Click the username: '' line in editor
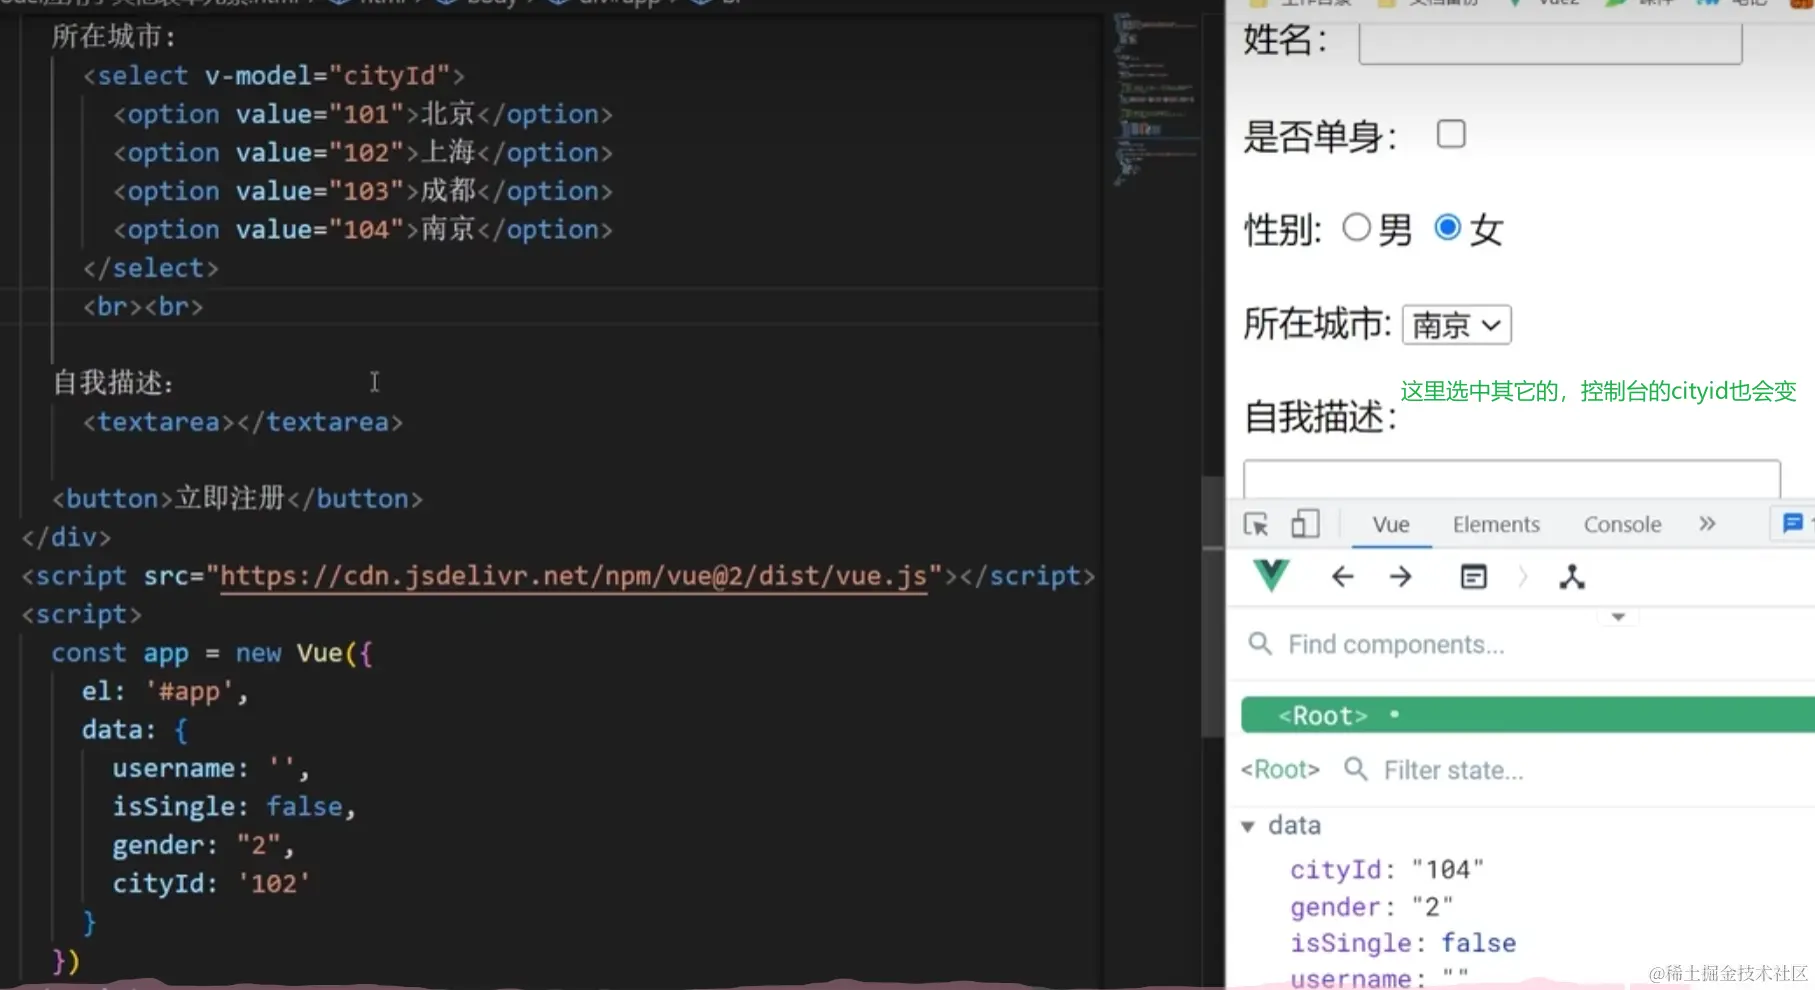 [x=211, y=768]
